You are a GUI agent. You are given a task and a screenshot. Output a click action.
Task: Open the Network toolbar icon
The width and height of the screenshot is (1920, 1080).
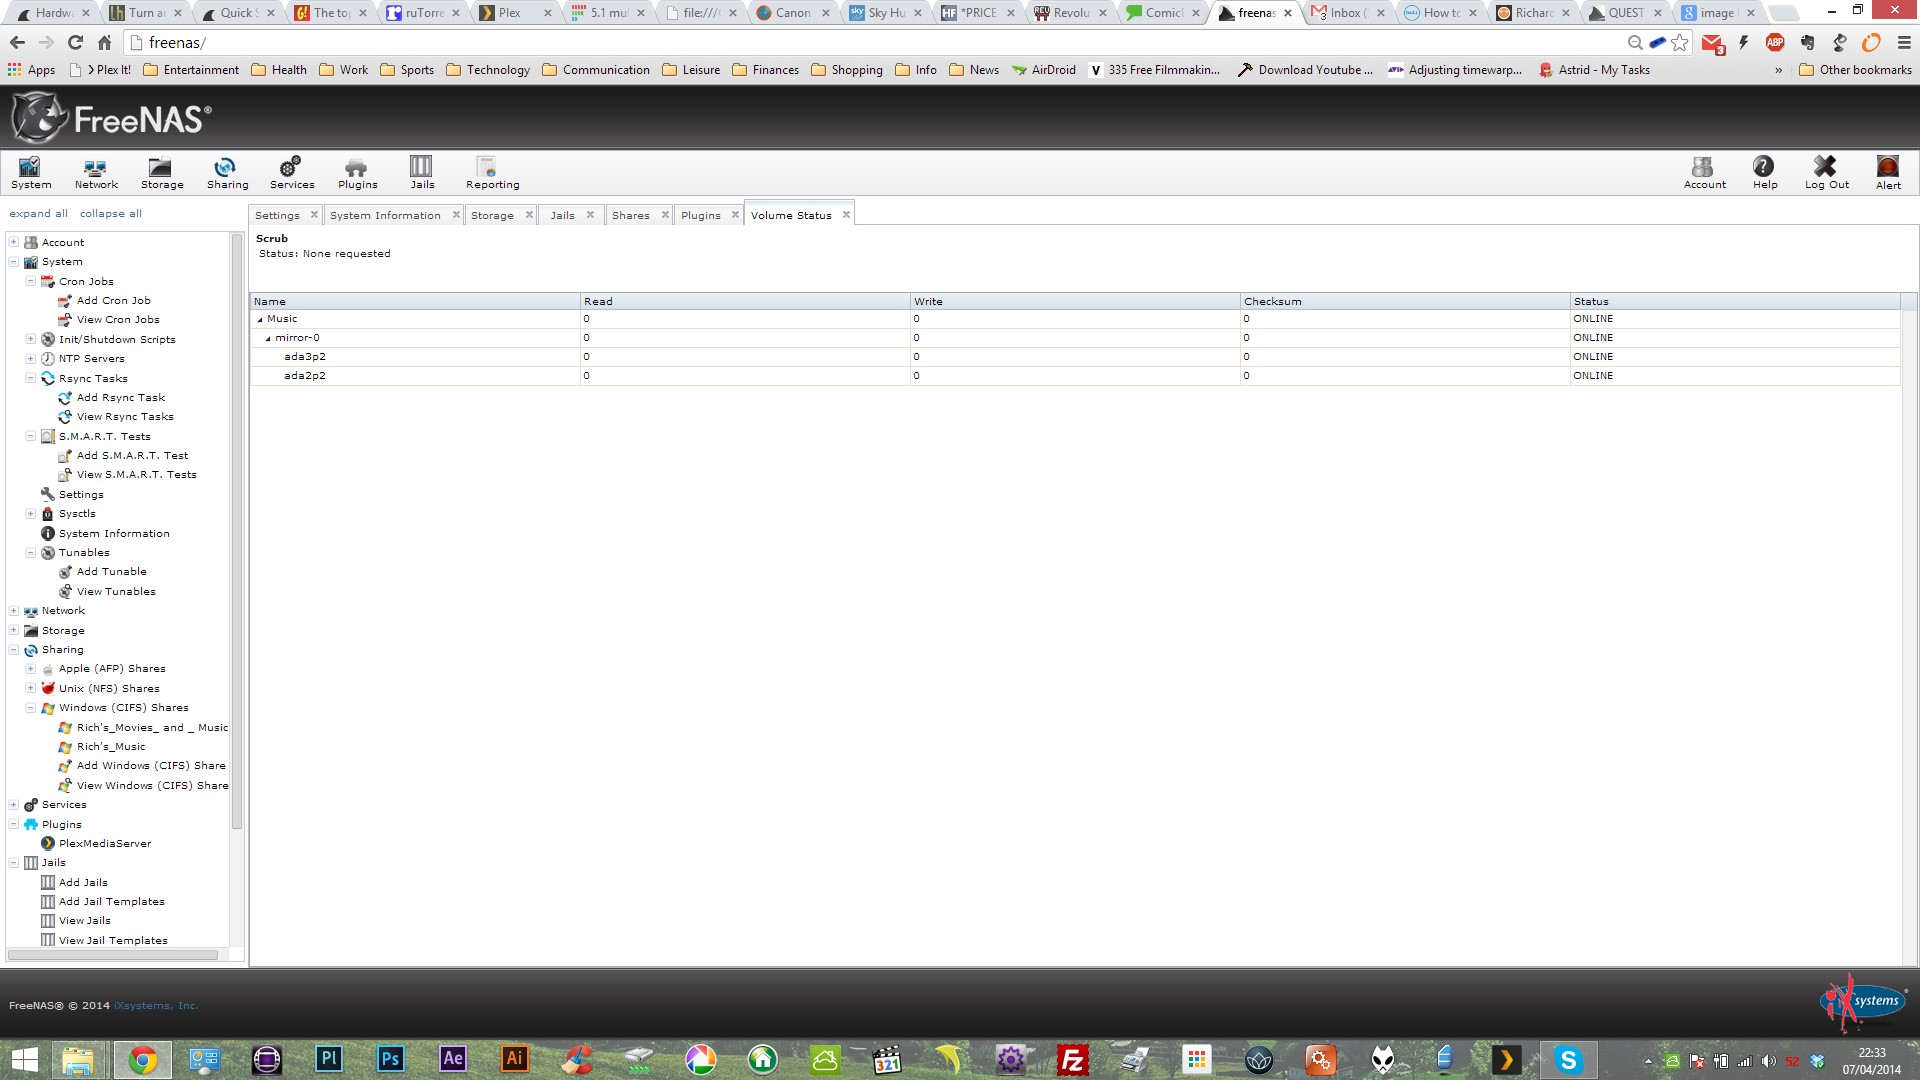[x=96, y=173]
